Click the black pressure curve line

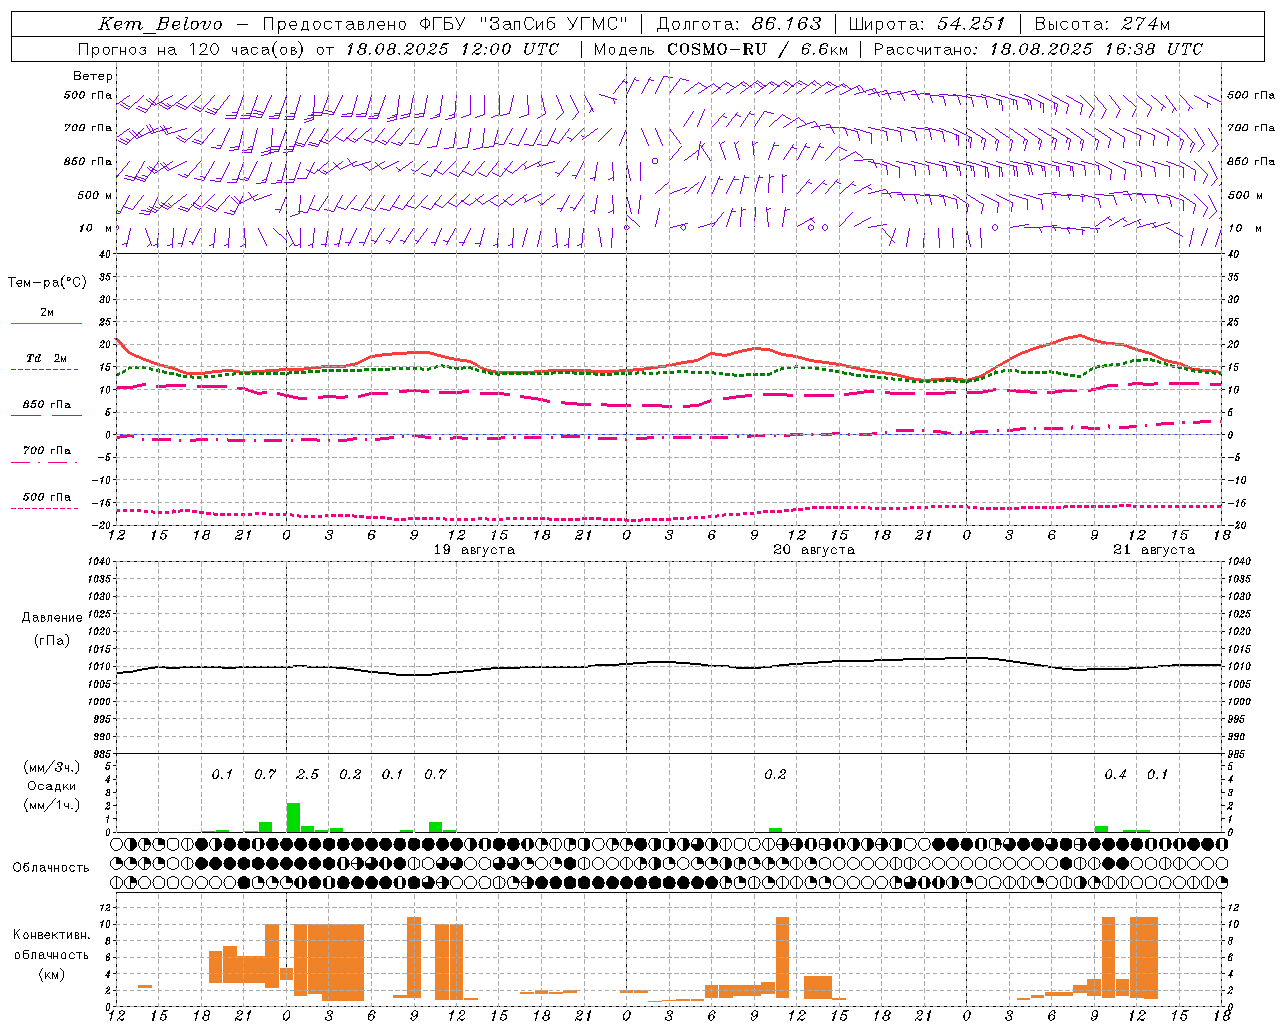click(669, 664)
